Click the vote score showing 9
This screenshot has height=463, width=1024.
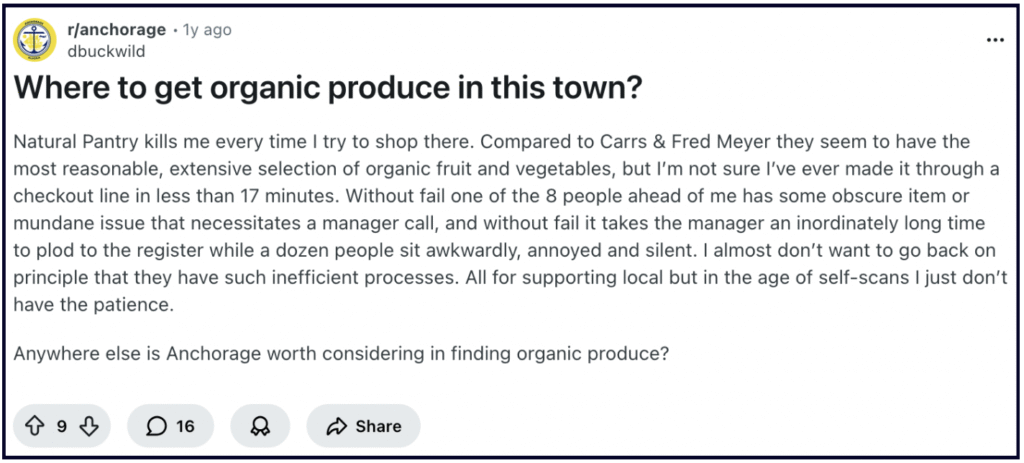61,426
